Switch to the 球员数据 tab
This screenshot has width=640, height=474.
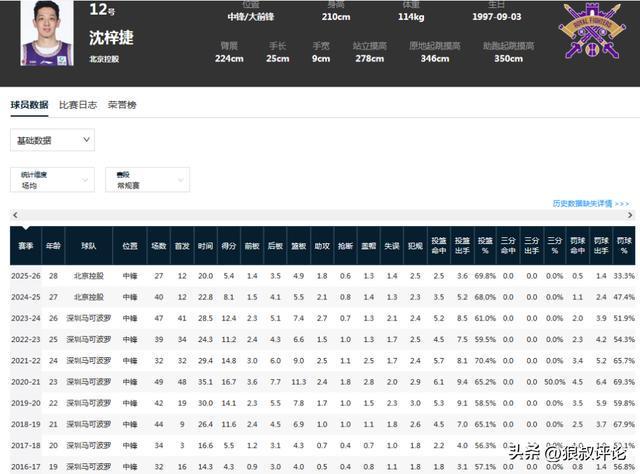tap(30, 104)
